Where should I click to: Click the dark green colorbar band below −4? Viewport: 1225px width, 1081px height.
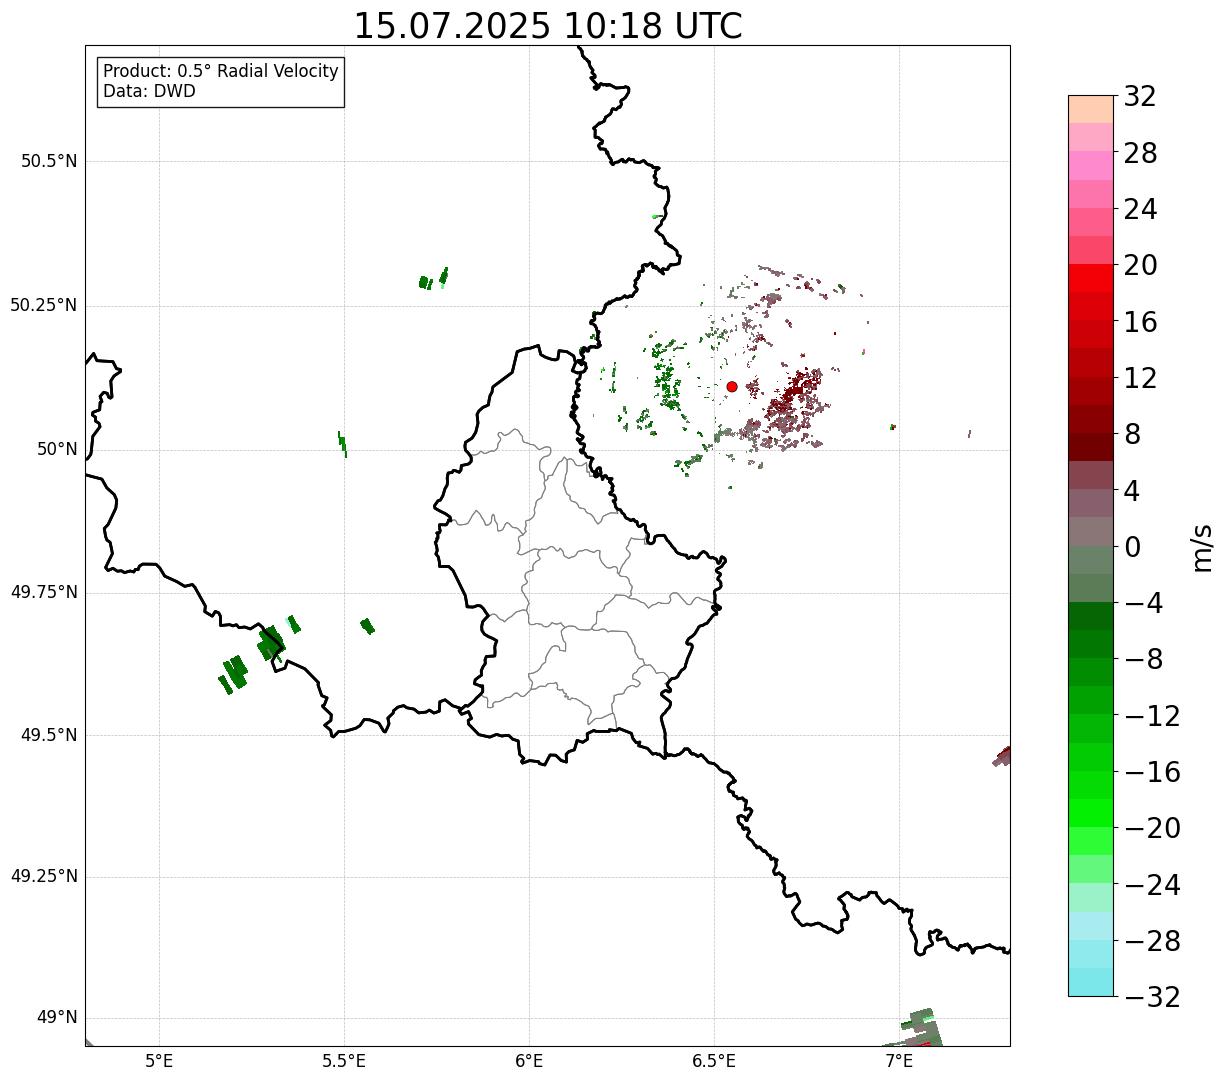[x=1090, y=616]
